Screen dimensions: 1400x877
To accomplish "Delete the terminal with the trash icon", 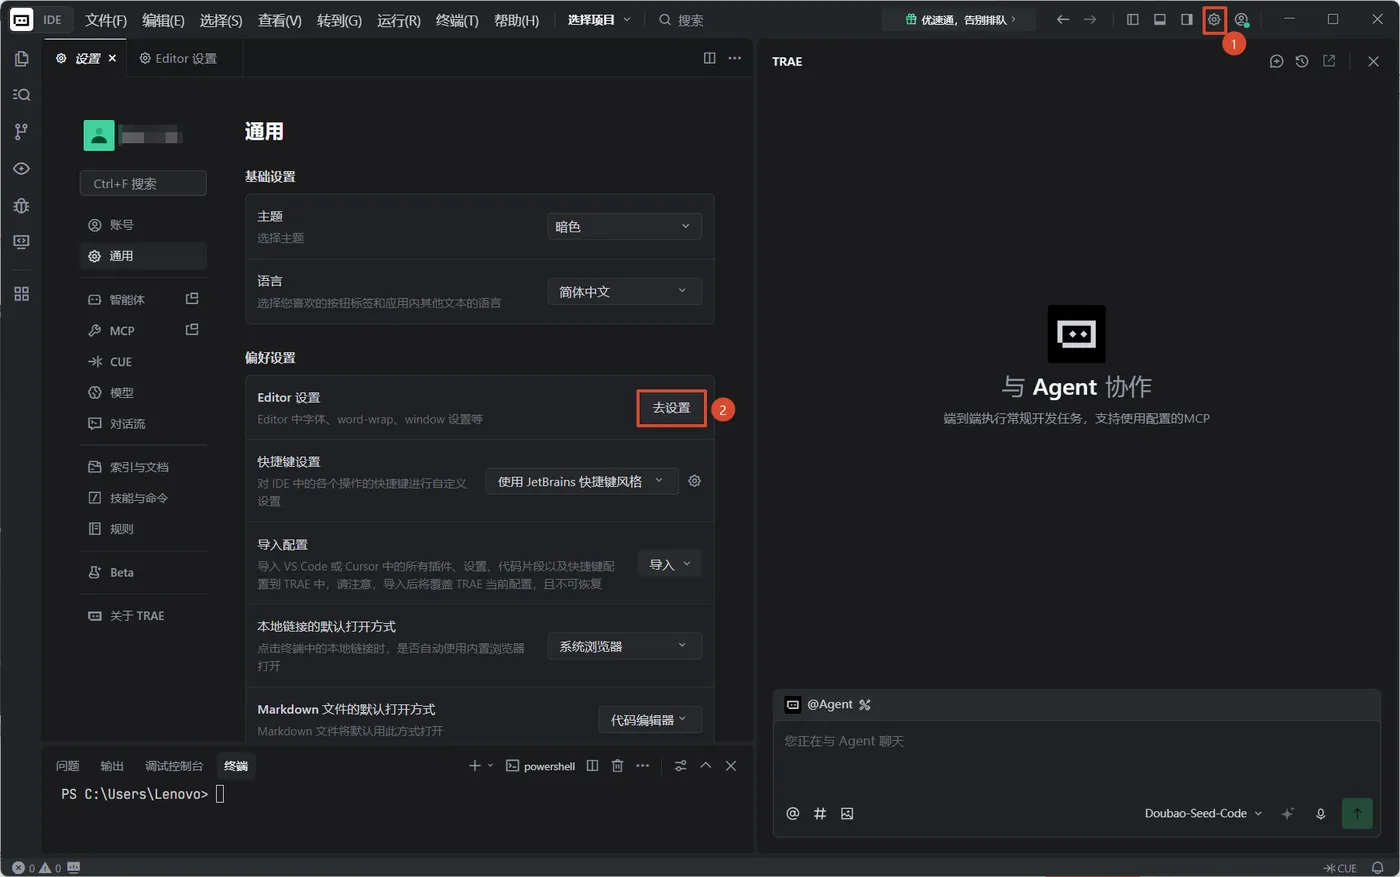I will 617,766.
